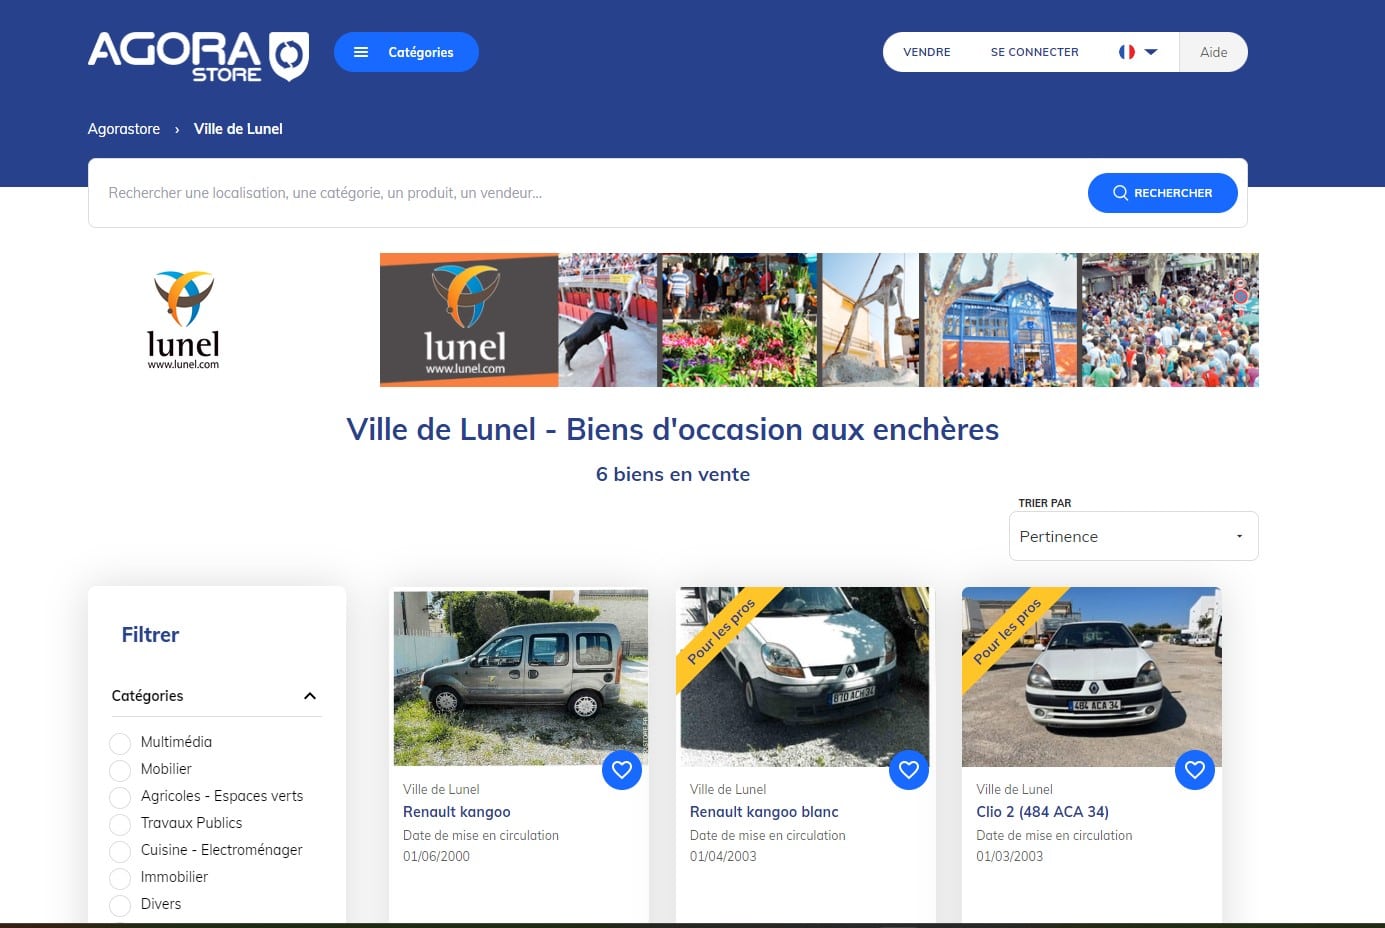1385x928 pixels.
Task: Open the French flag language dropdown
Action: (x=1138, y=52)
